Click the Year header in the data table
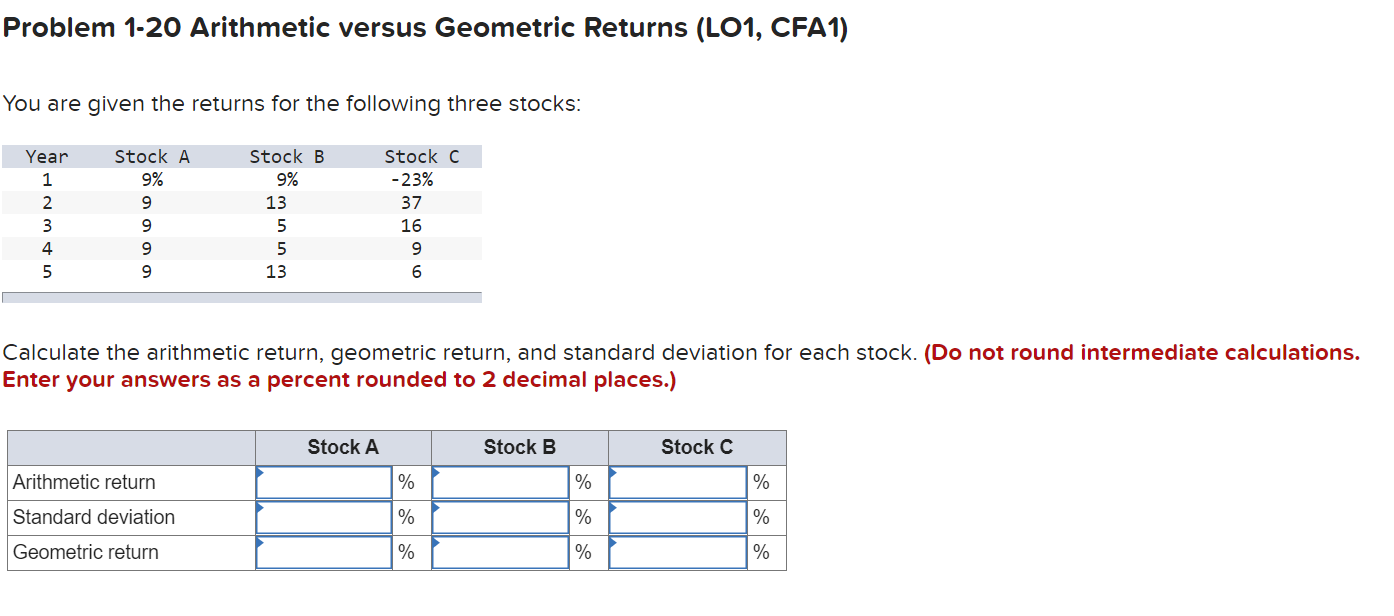 click(48, 156)
